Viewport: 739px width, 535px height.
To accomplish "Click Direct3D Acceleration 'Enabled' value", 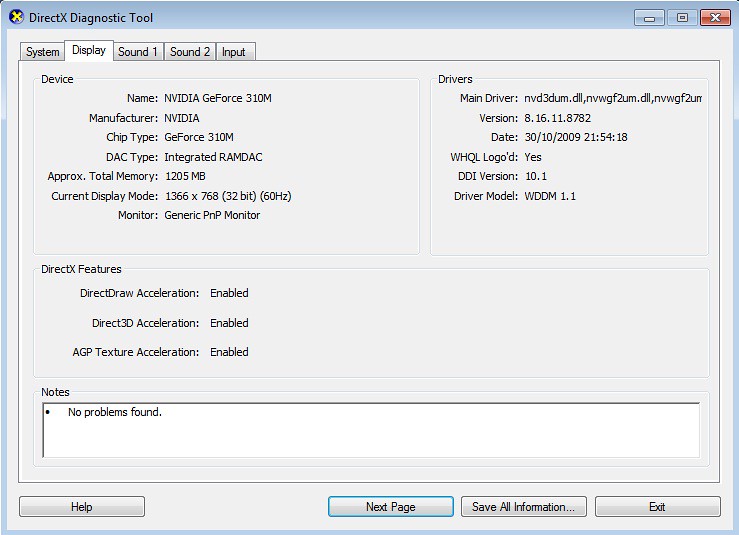I will [229, 323].
